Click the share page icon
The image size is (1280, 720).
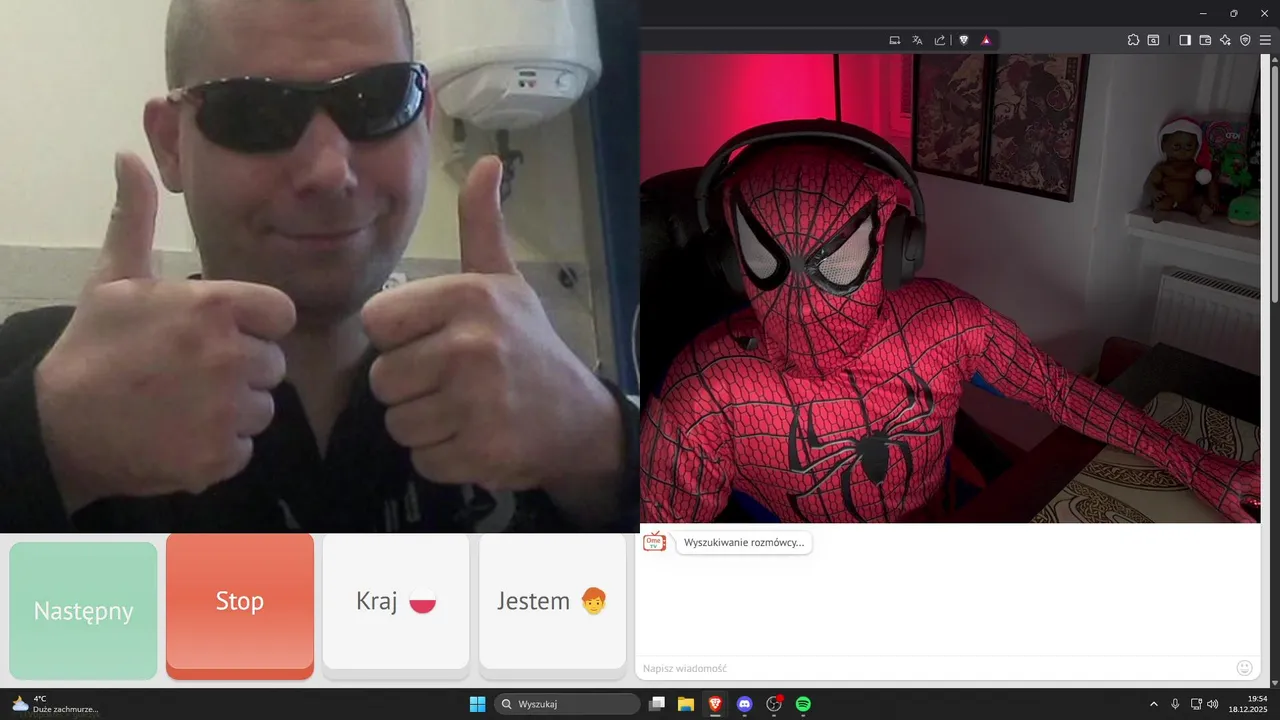click(x=940, y=40)
